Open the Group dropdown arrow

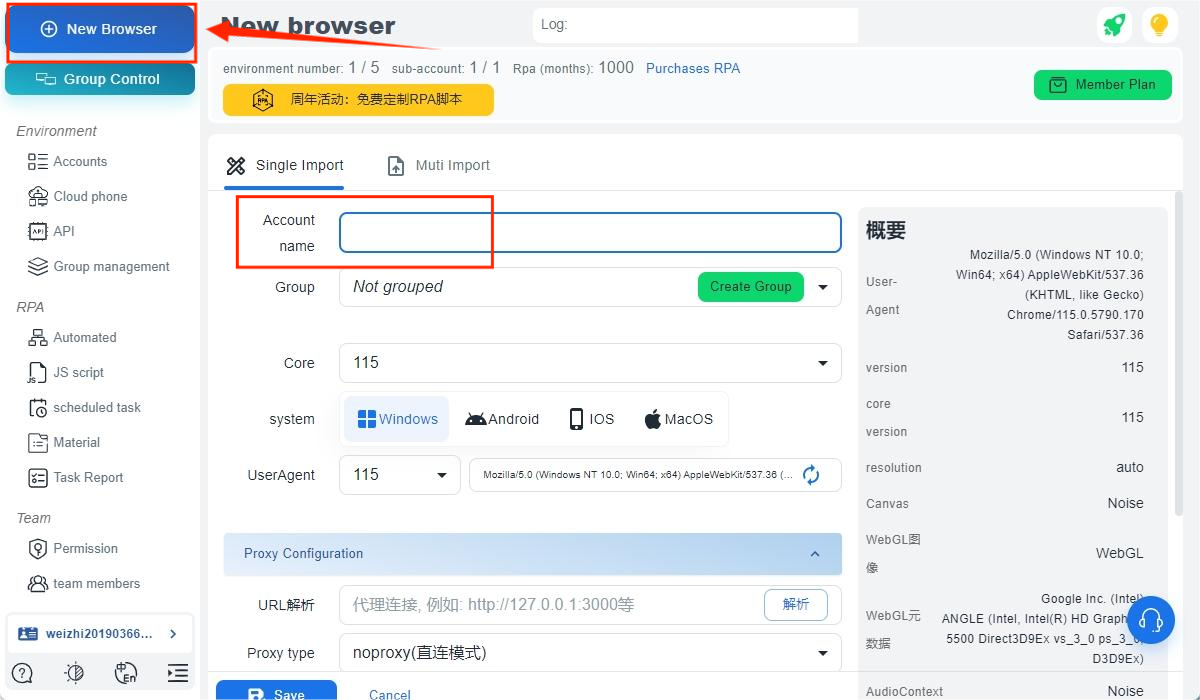823,287
